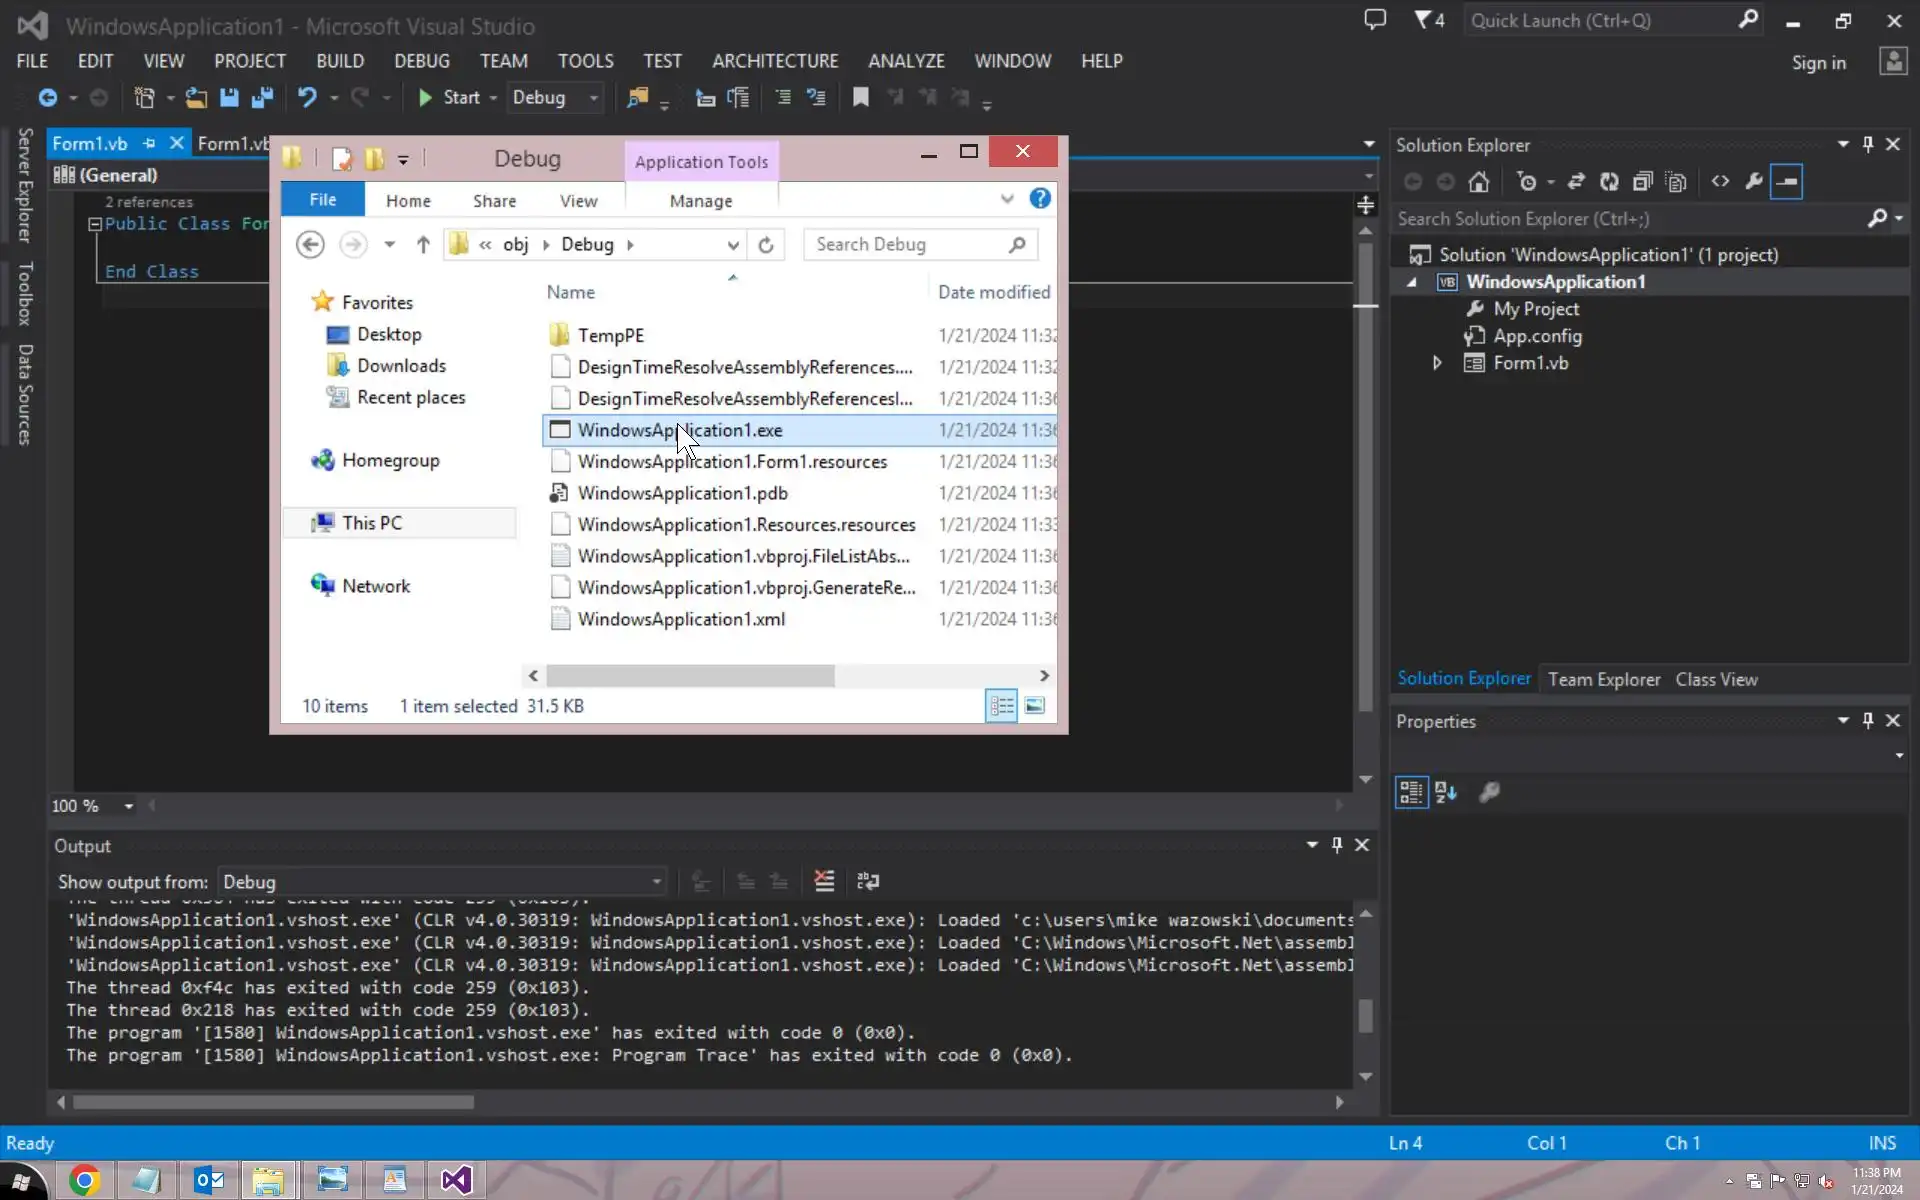Image resolution: width=1920 pixels, height=1200 pixels.
Task: Click the Properties wrench in Solution Explorer
Action: [1753, 182]
